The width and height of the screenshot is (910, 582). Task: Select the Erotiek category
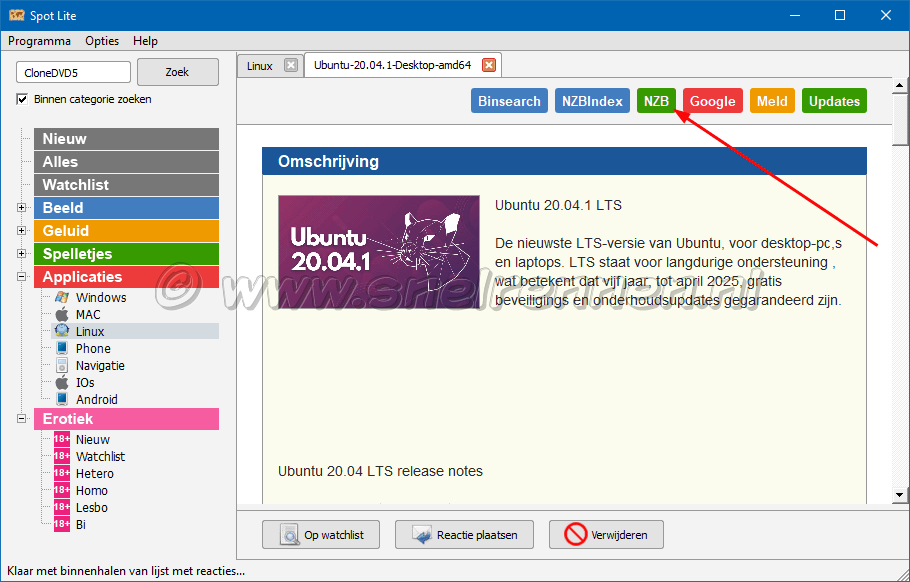point(127,418)
